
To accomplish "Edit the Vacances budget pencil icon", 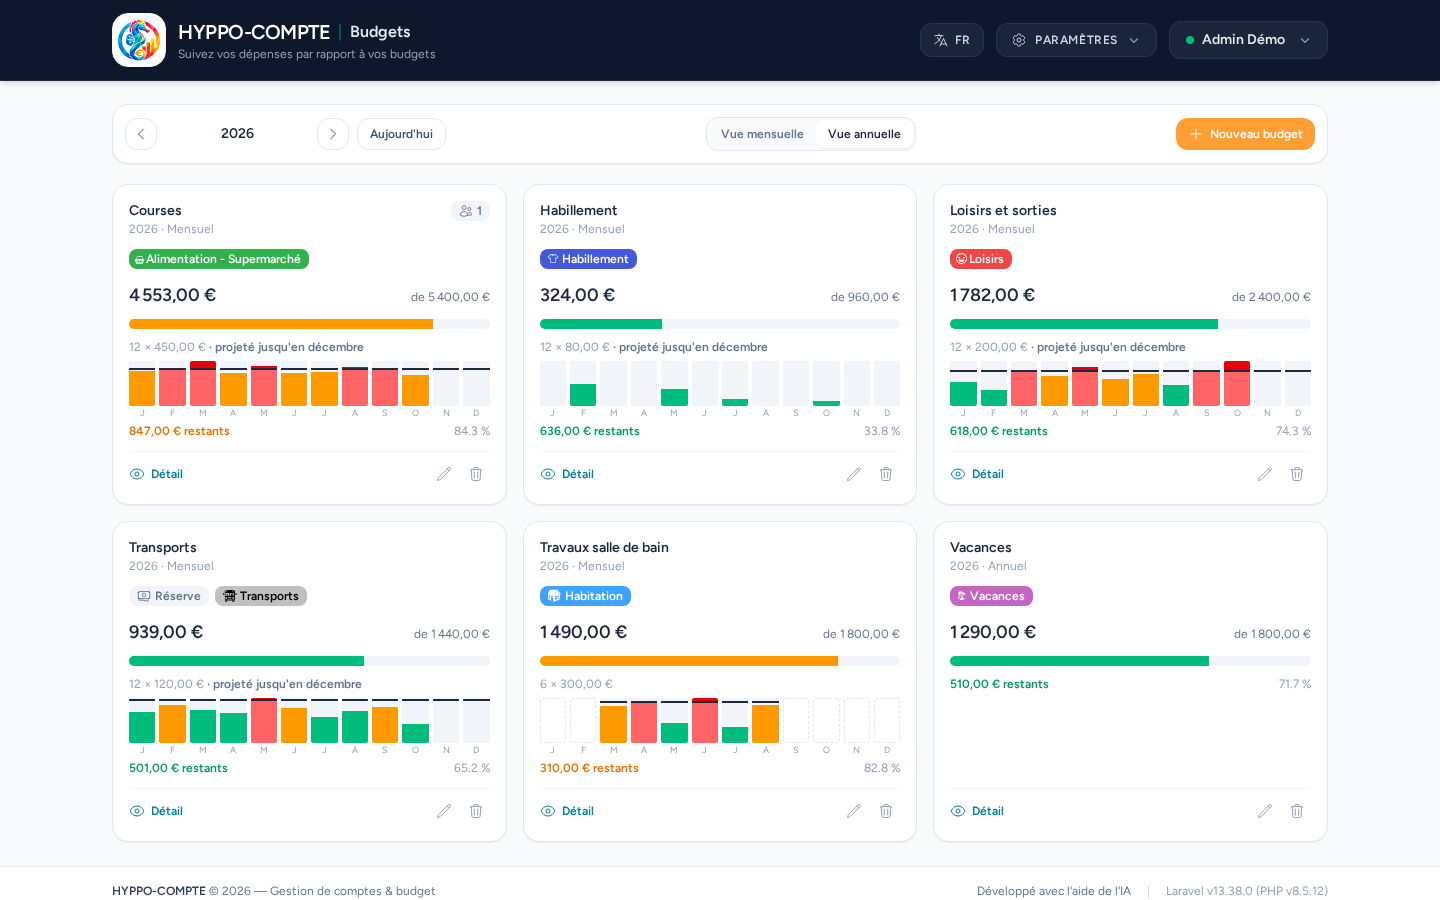I will pos(1265,811).
